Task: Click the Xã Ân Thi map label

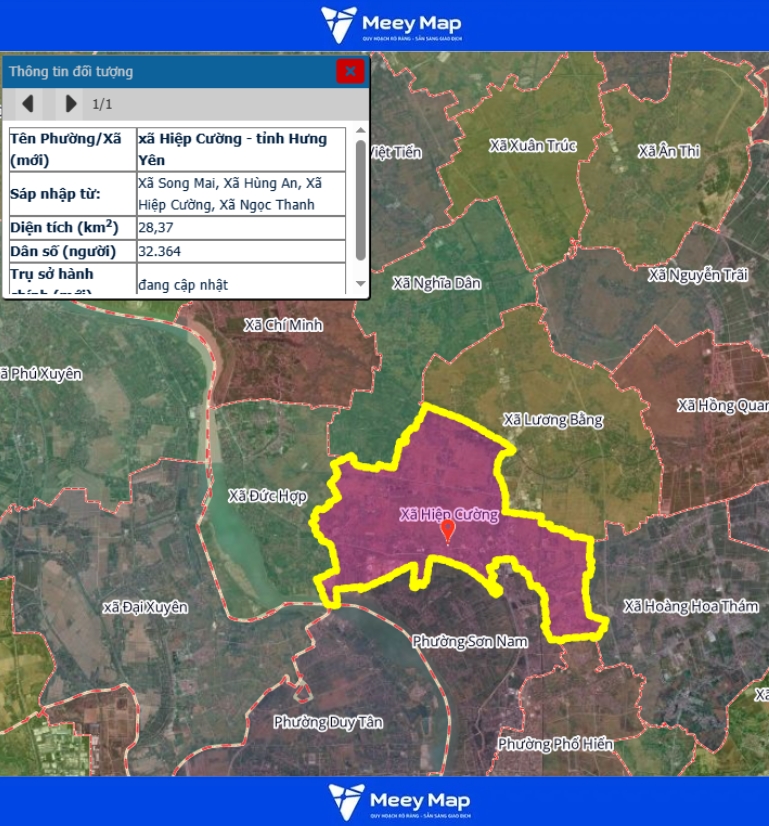Action: tap(669, 151)
